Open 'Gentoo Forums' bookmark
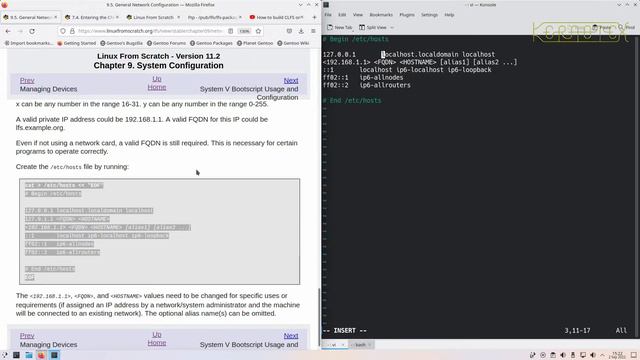Viewport: 640px width, 360px height. coord(166,43)
